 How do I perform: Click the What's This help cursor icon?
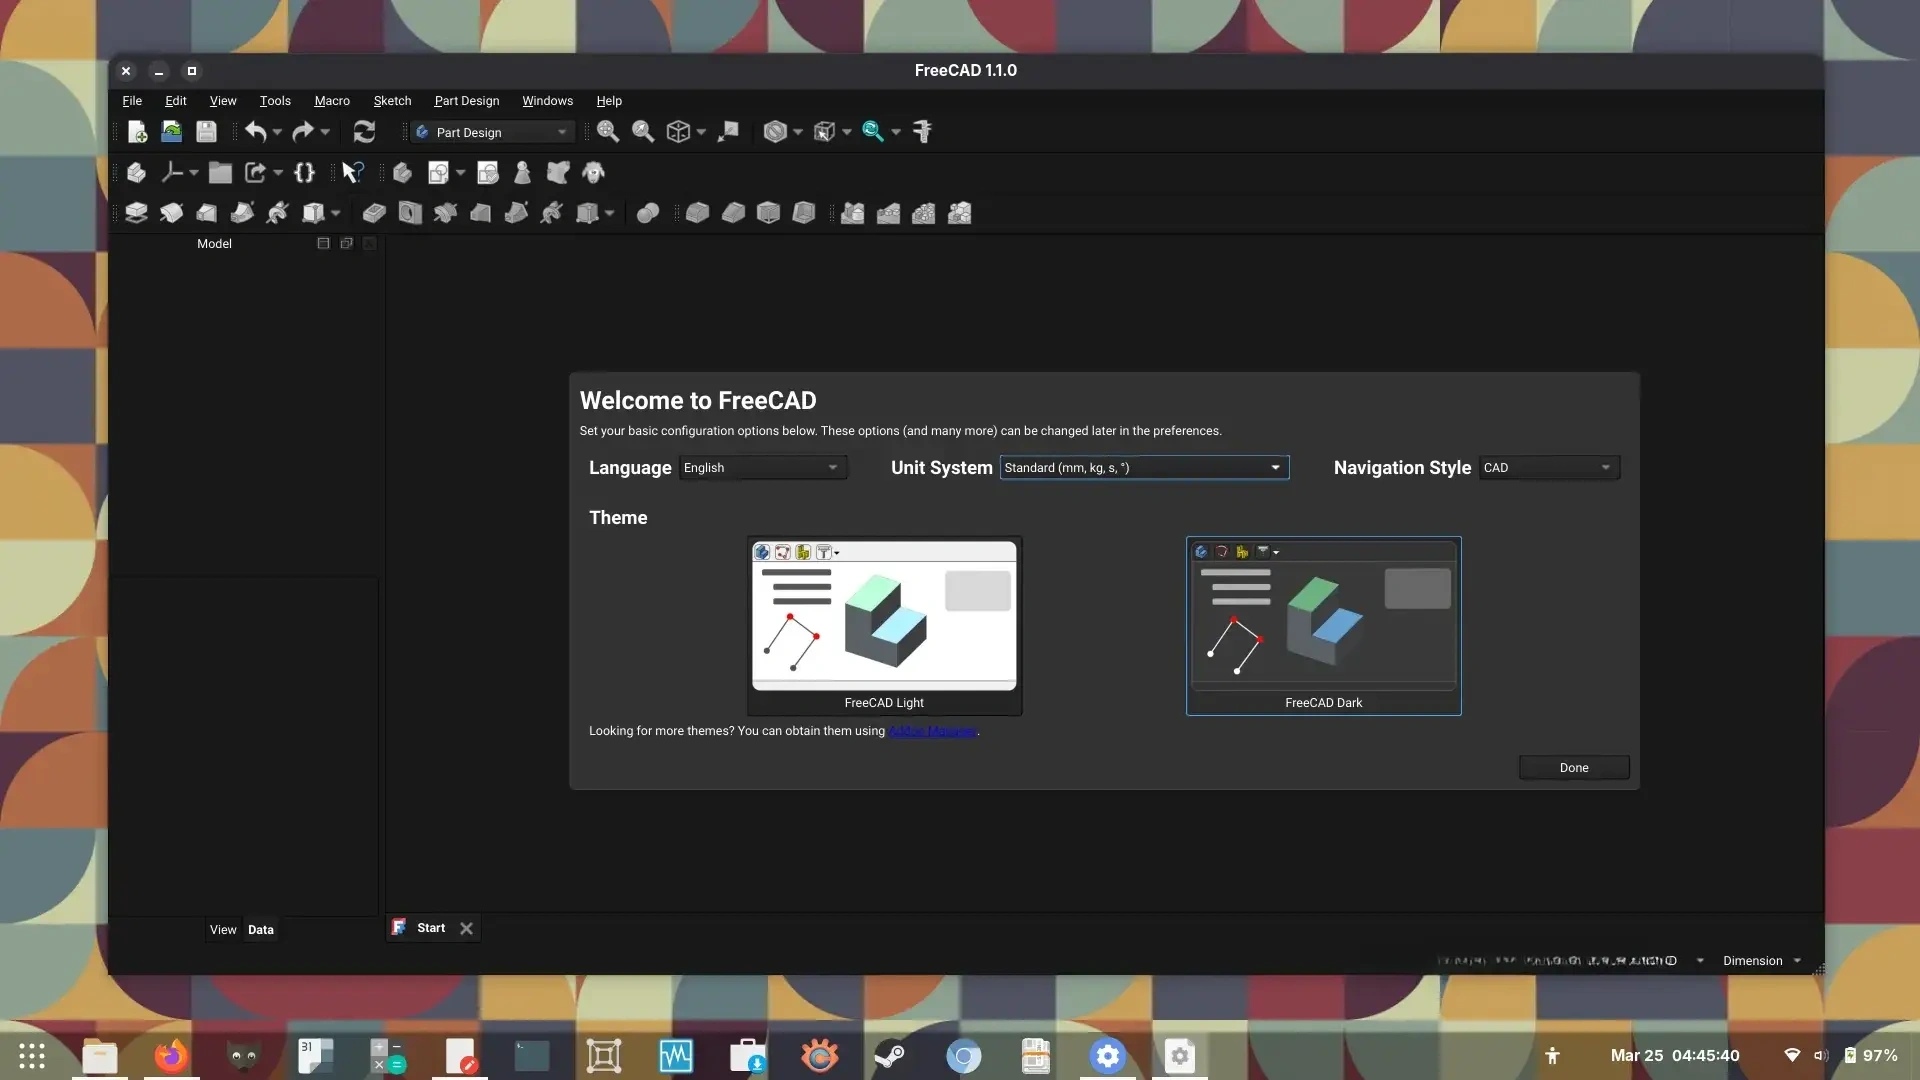click(x=352, y=173)
